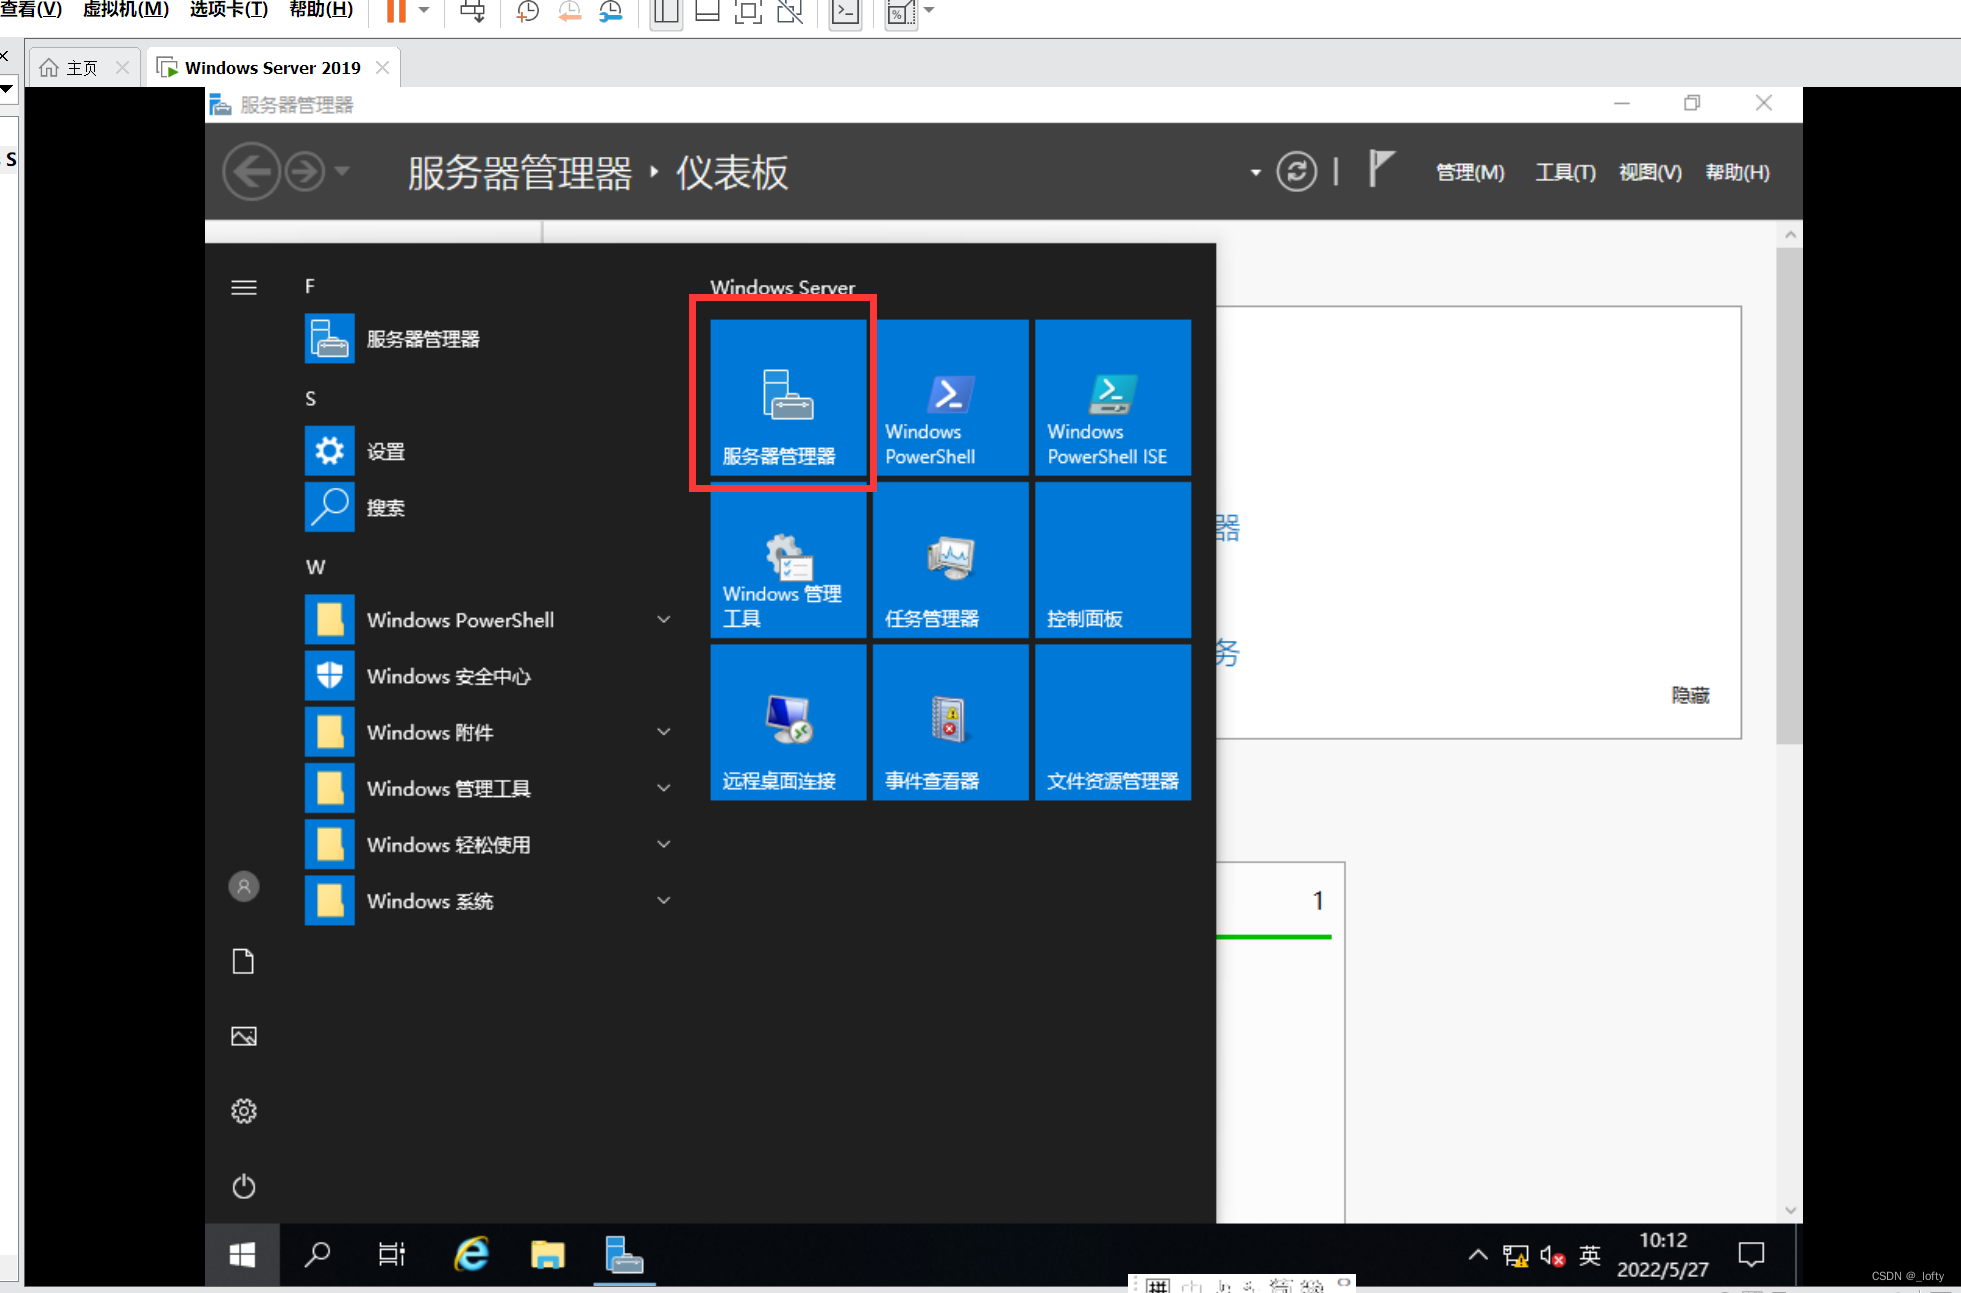This screenshot has height=1293, width=1961.
Task: Open Pictures icon in Start sidebar
Action: click(x=244, y=1036)
